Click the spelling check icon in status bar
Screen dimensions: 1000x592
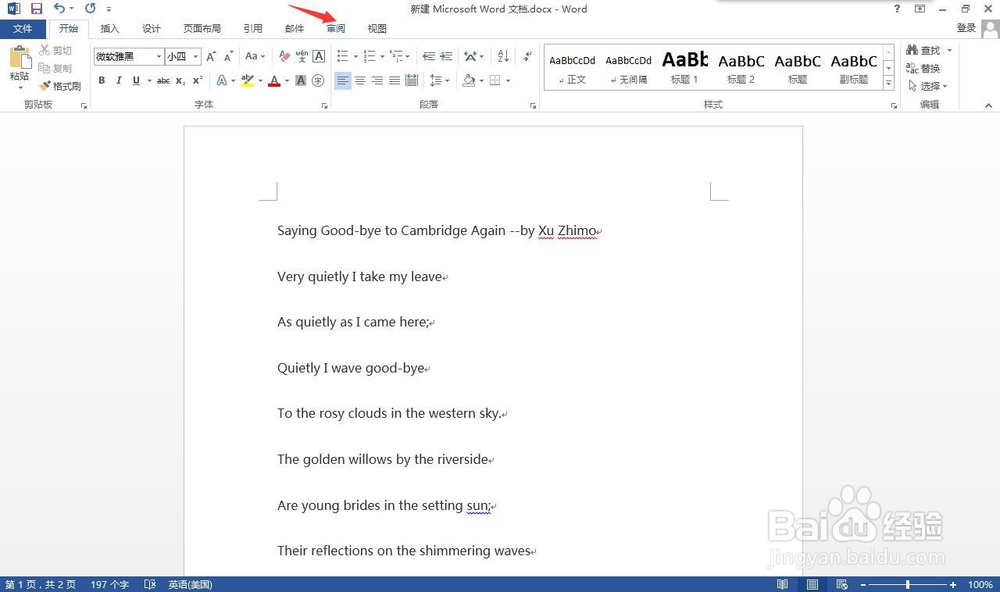point(150,584)
